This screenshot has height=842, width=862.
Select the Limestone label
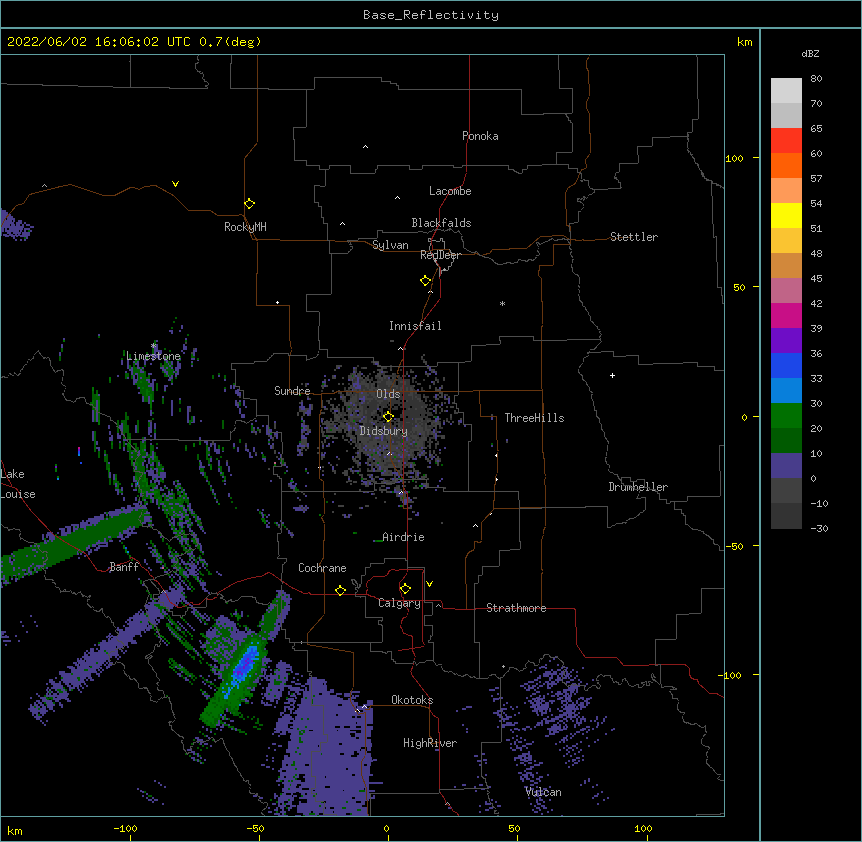(153, 356)
